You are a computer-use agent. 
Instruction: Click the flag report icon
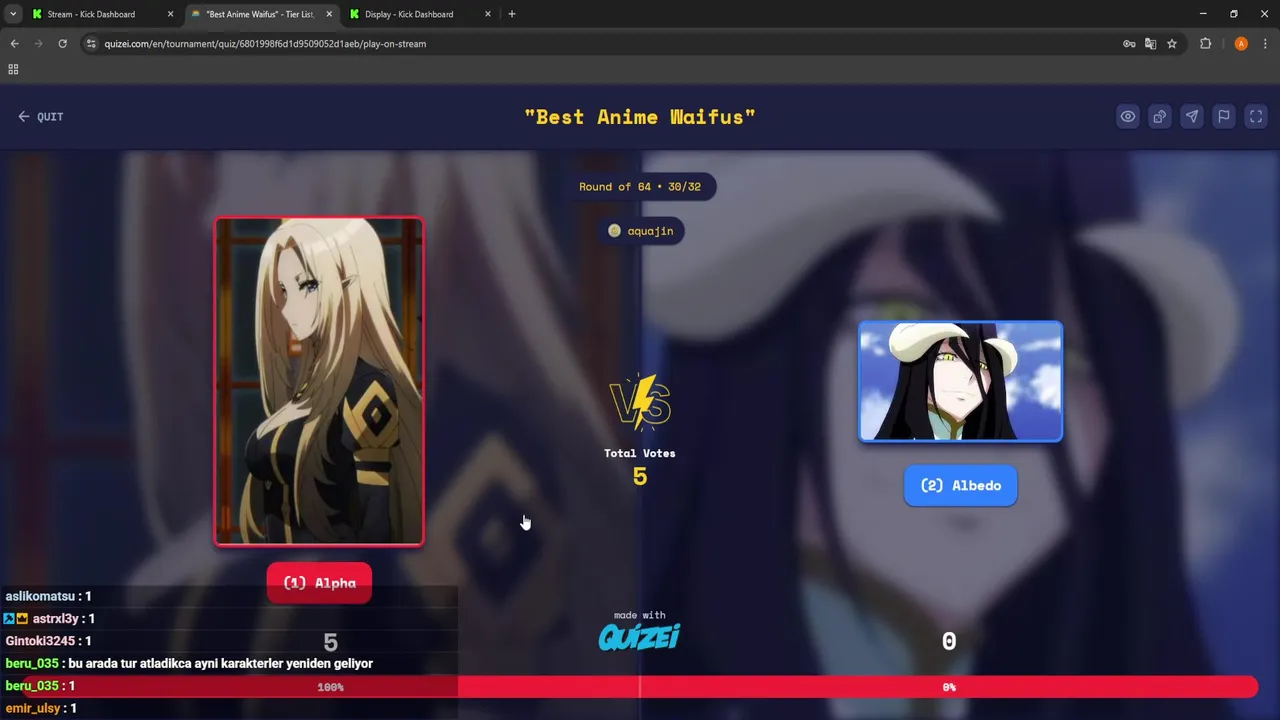(x=1223, y=116)
